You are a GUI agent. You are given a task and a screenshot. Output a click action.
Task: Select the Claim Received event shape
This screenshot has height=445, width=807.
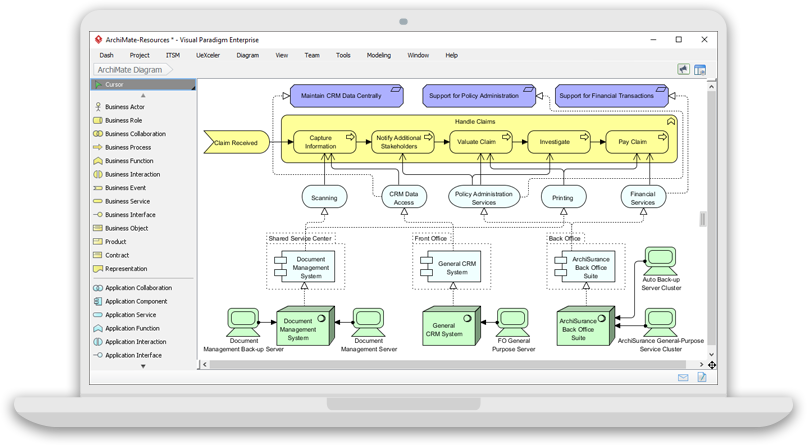[236, 143]
